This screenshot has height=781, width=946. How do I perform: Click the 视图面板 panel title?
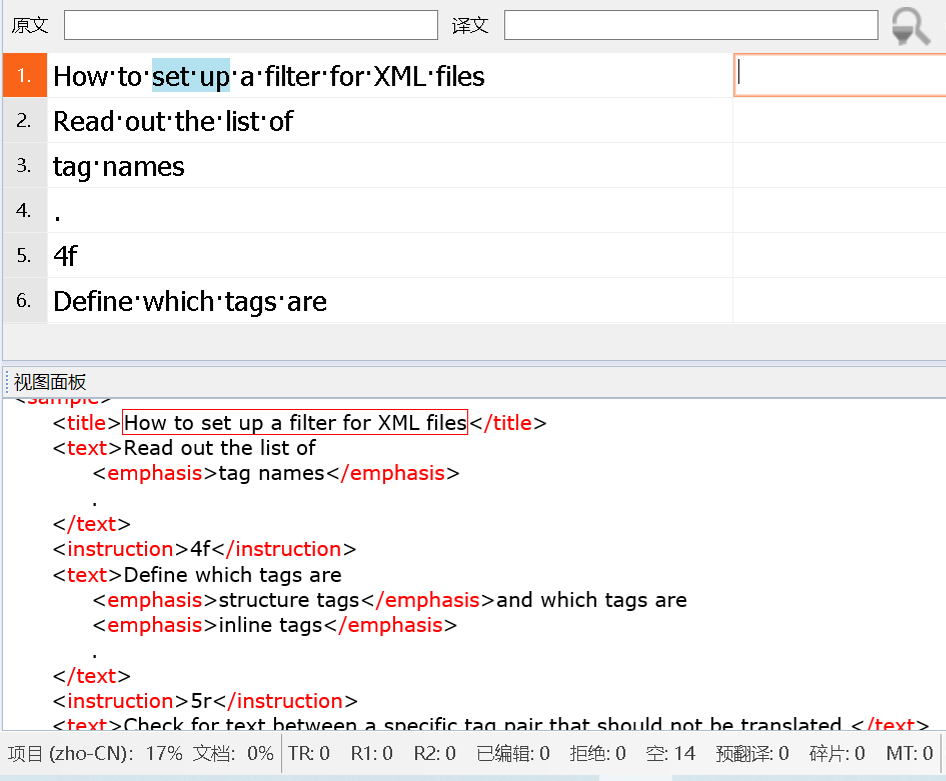50,382
